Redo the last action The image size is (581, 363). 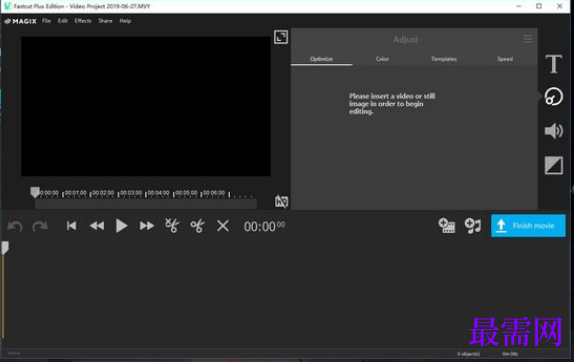[40, 226]
